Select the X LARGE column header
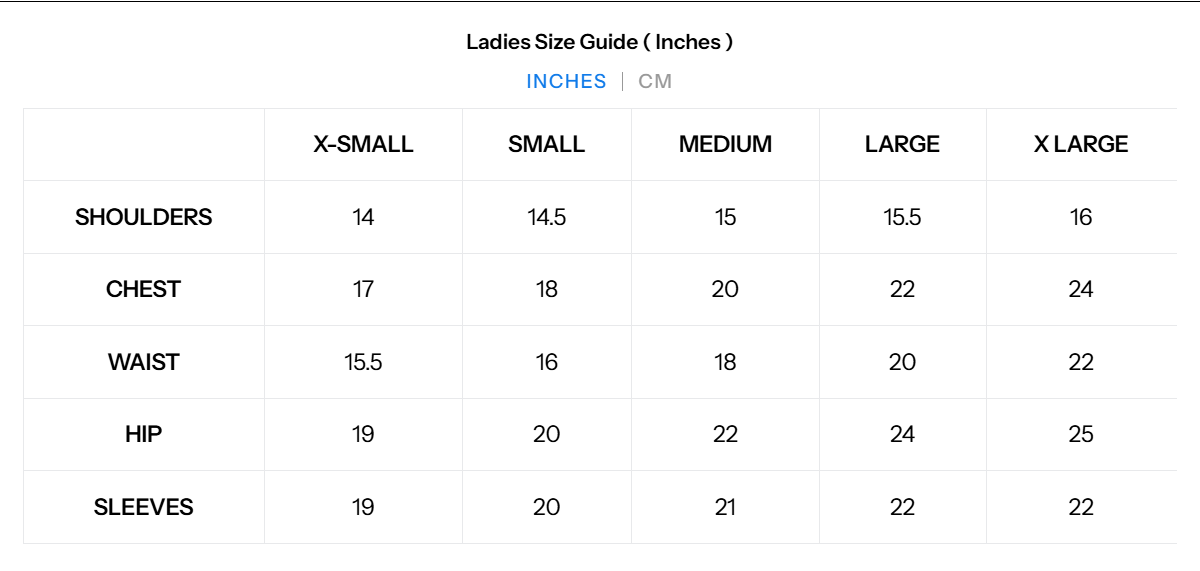Screen dimensions: 1200x571 click(x=1080, y=144)
